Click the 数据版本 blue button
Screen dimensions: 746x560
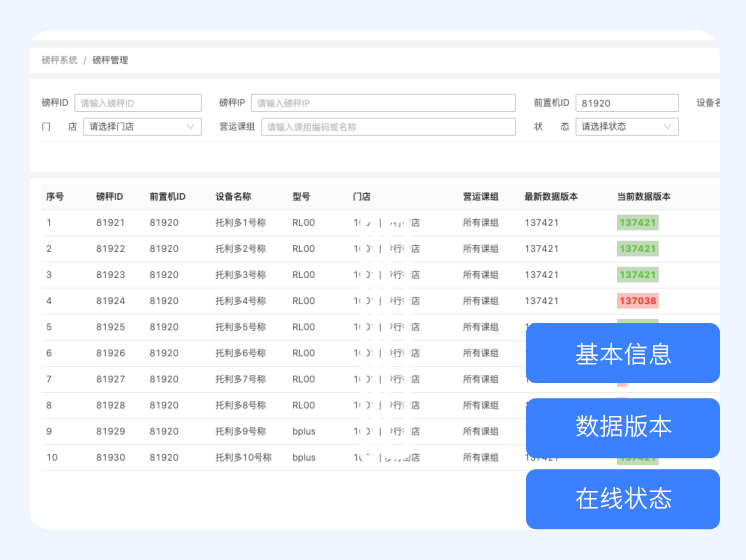[x=622, y=427]
